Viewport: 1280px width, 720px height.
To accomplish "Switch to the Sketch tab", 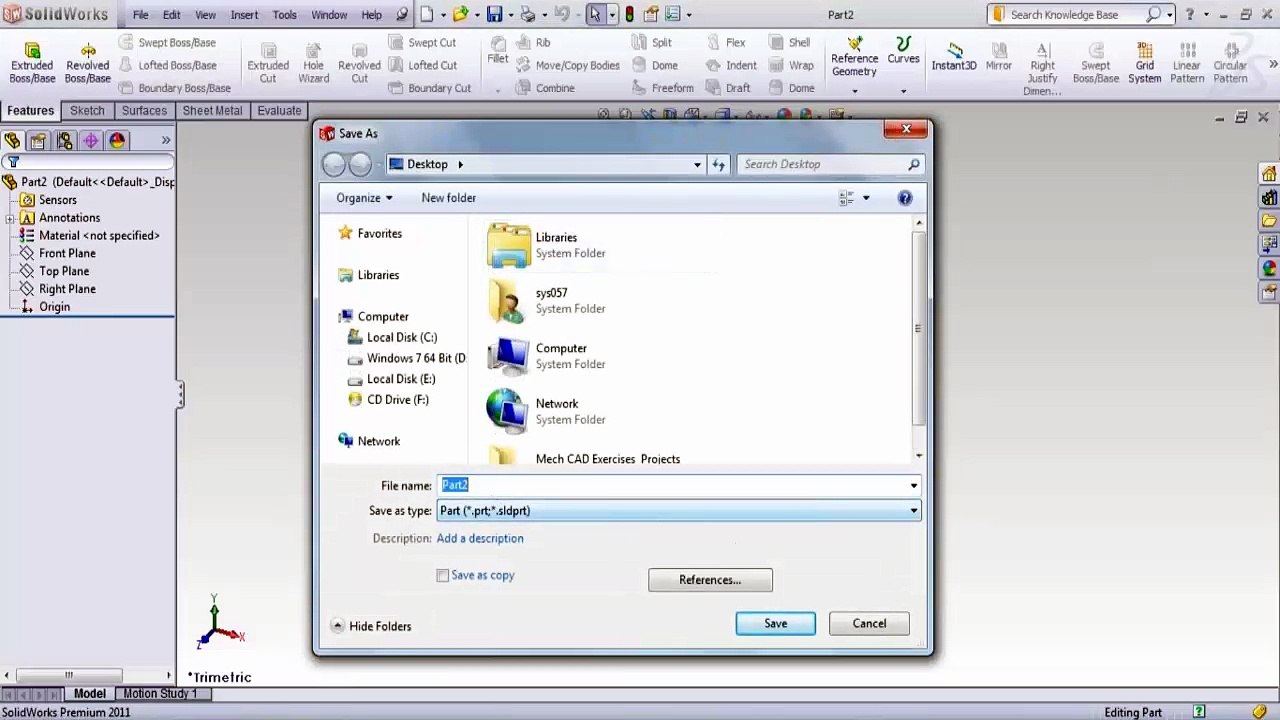I will pos(87,111).
